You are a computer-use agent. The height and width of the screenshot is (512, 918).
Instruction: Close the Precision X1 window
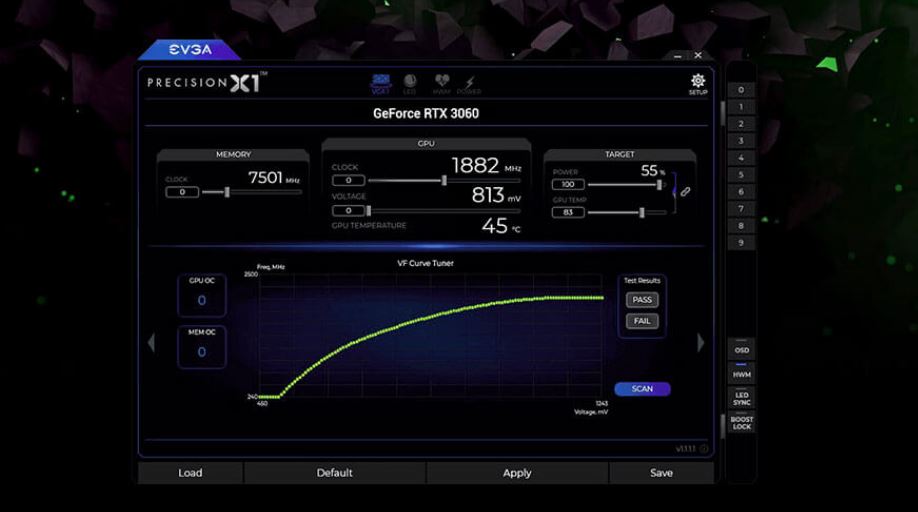698,56
